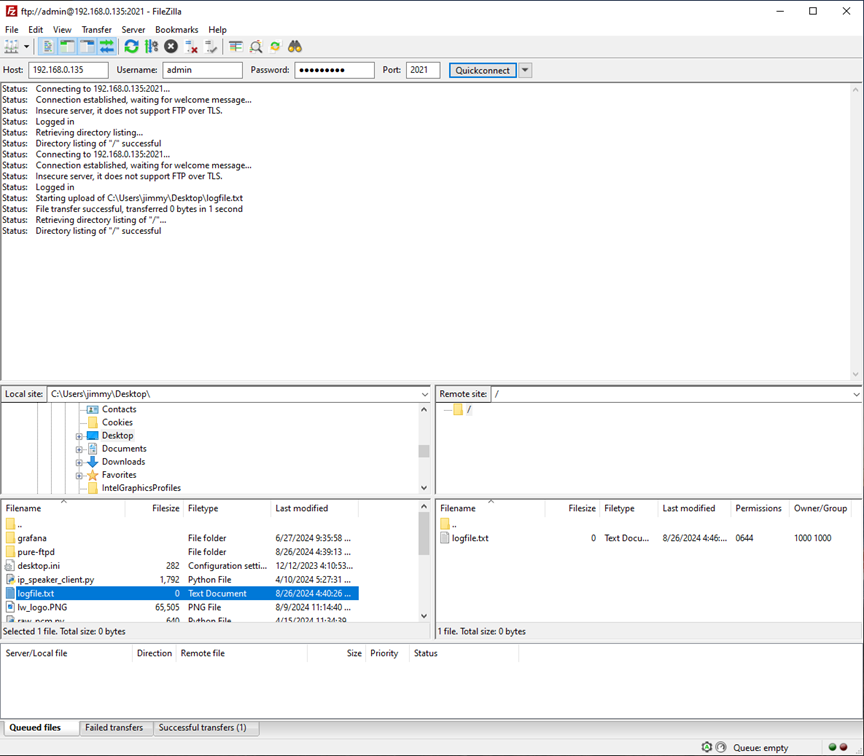
Task: Open the Local site path dropdown
Action: [424, 395]
